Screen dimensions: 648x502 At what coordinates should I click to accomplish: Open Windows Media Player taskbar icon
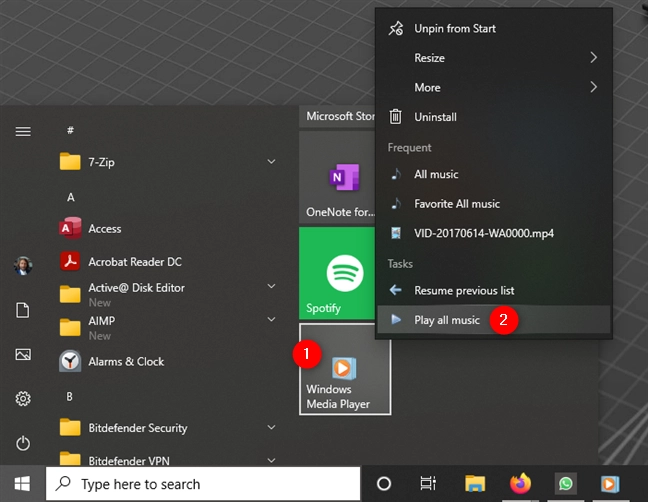[x=610, y=484]
